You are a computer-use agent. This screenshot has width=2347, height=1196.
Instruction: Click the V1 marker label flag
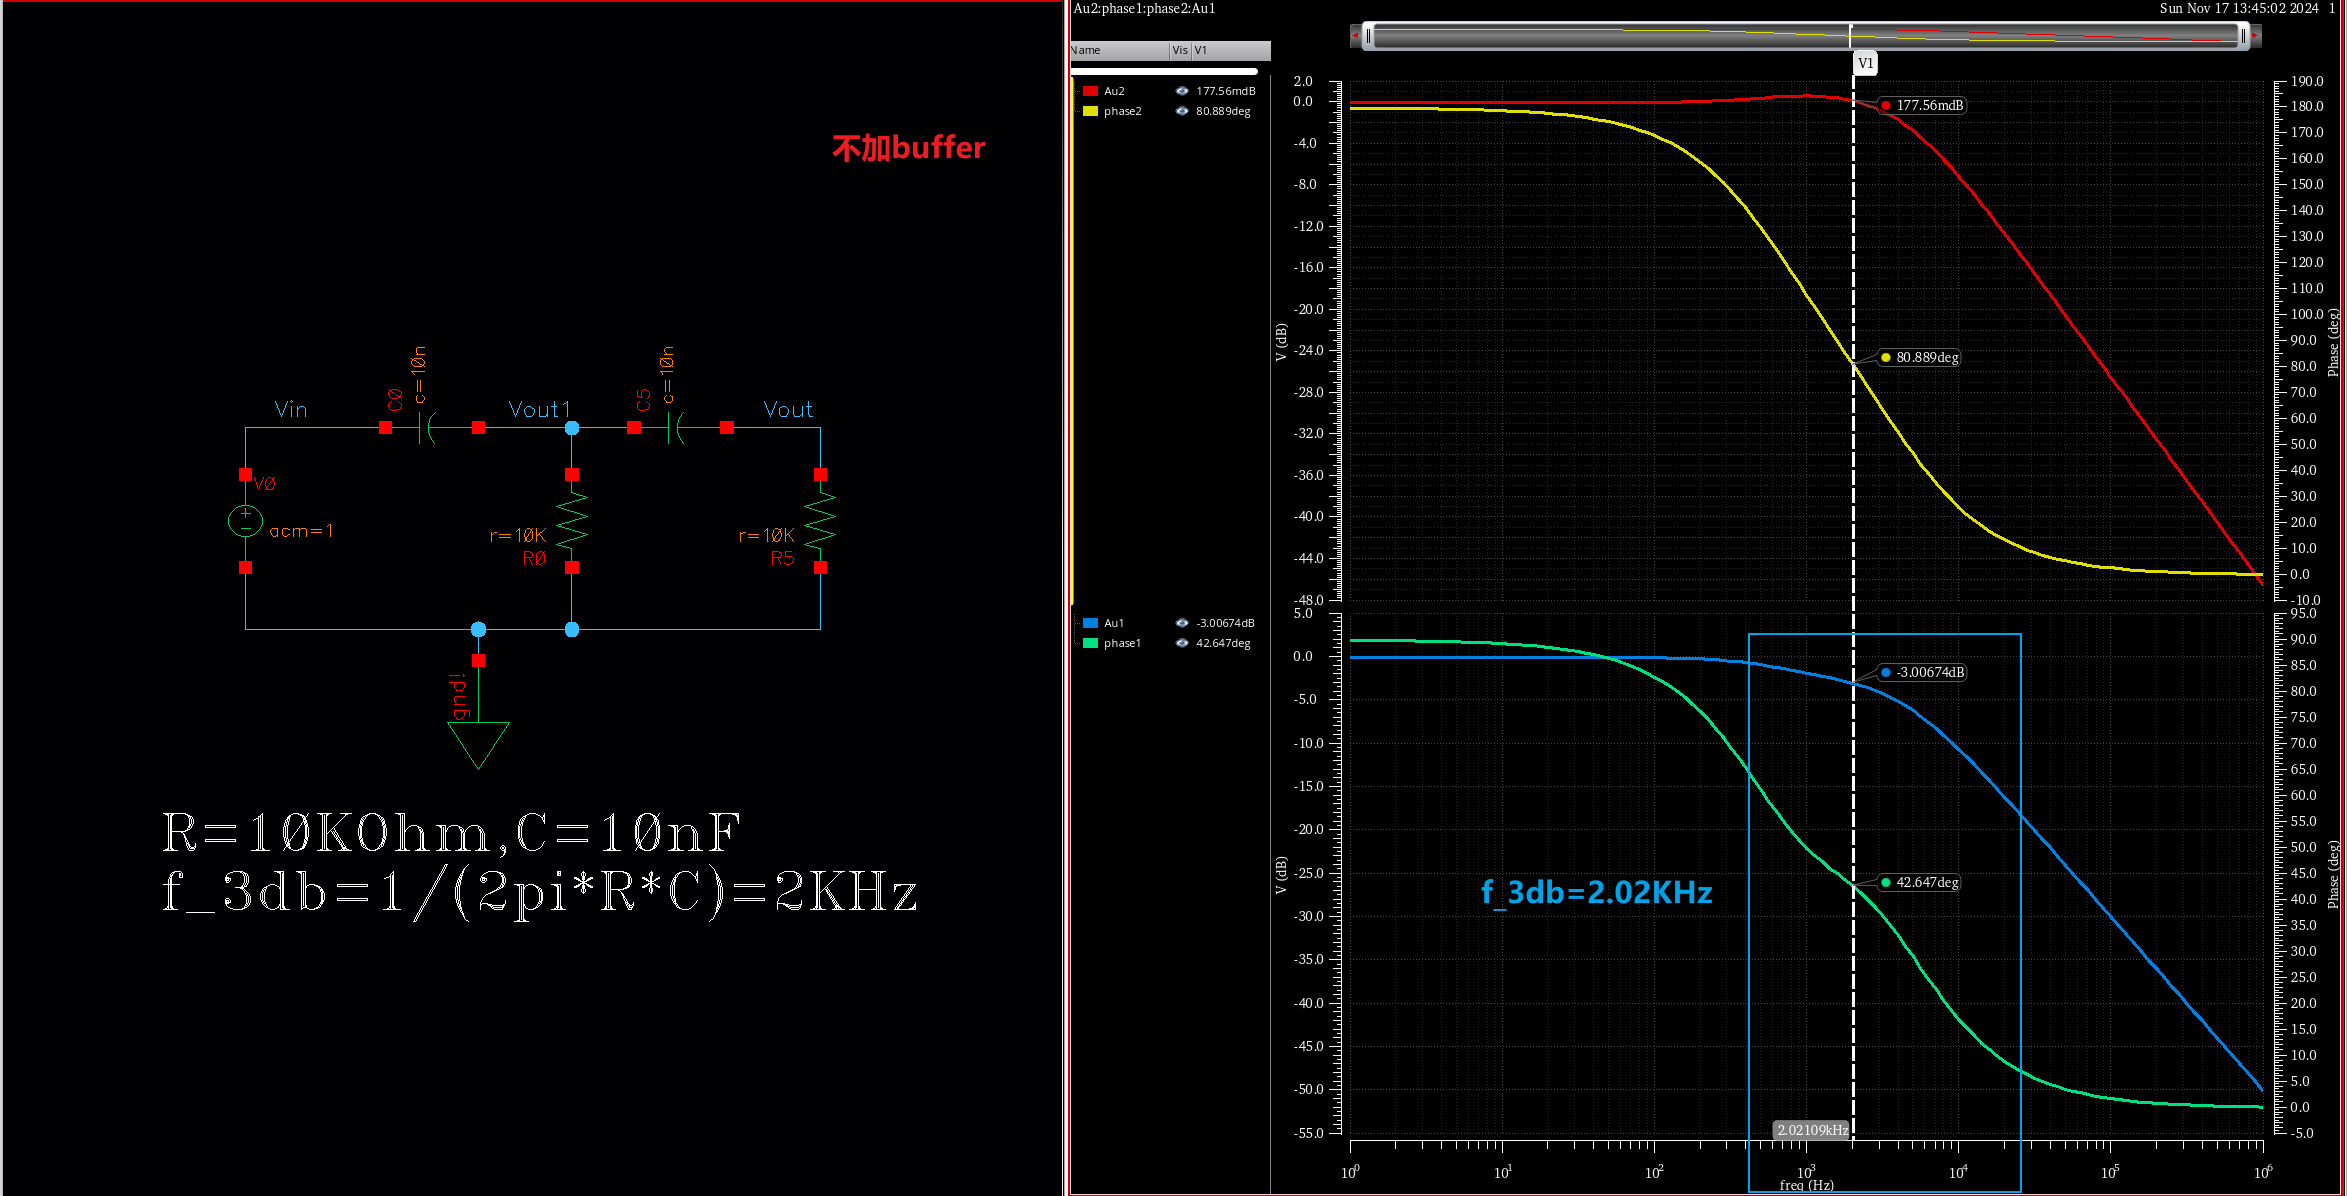pyautogui.click(x=1865, y=63)
